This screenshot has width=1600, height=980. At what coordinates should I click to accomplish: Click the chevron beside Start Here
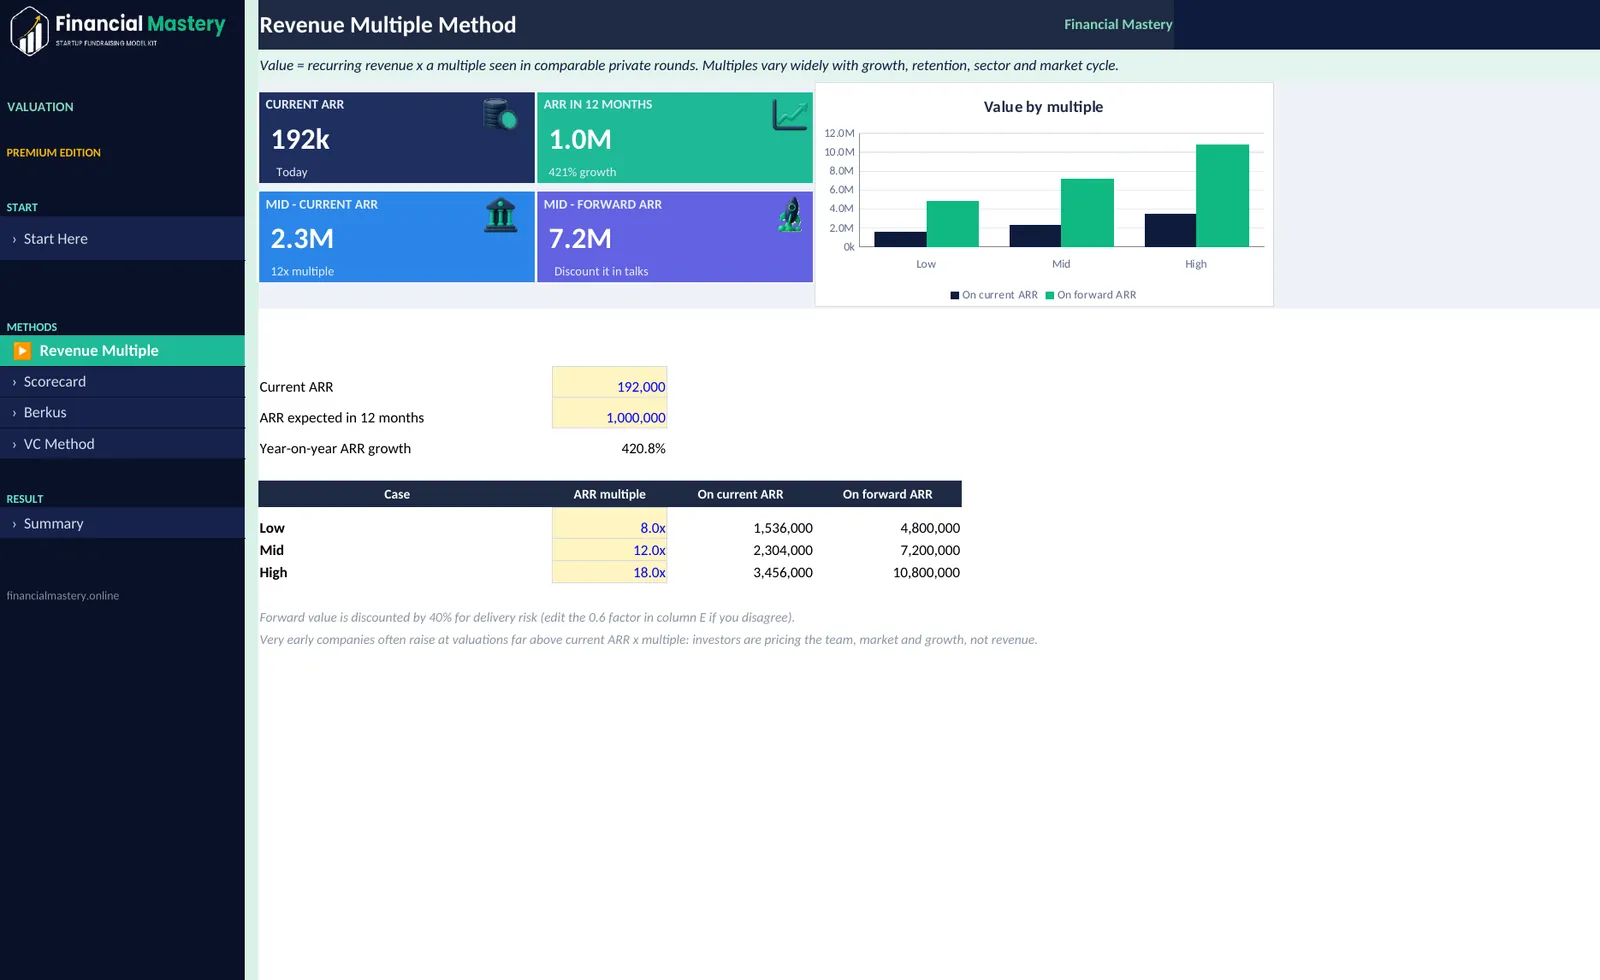tap(14, 240)
